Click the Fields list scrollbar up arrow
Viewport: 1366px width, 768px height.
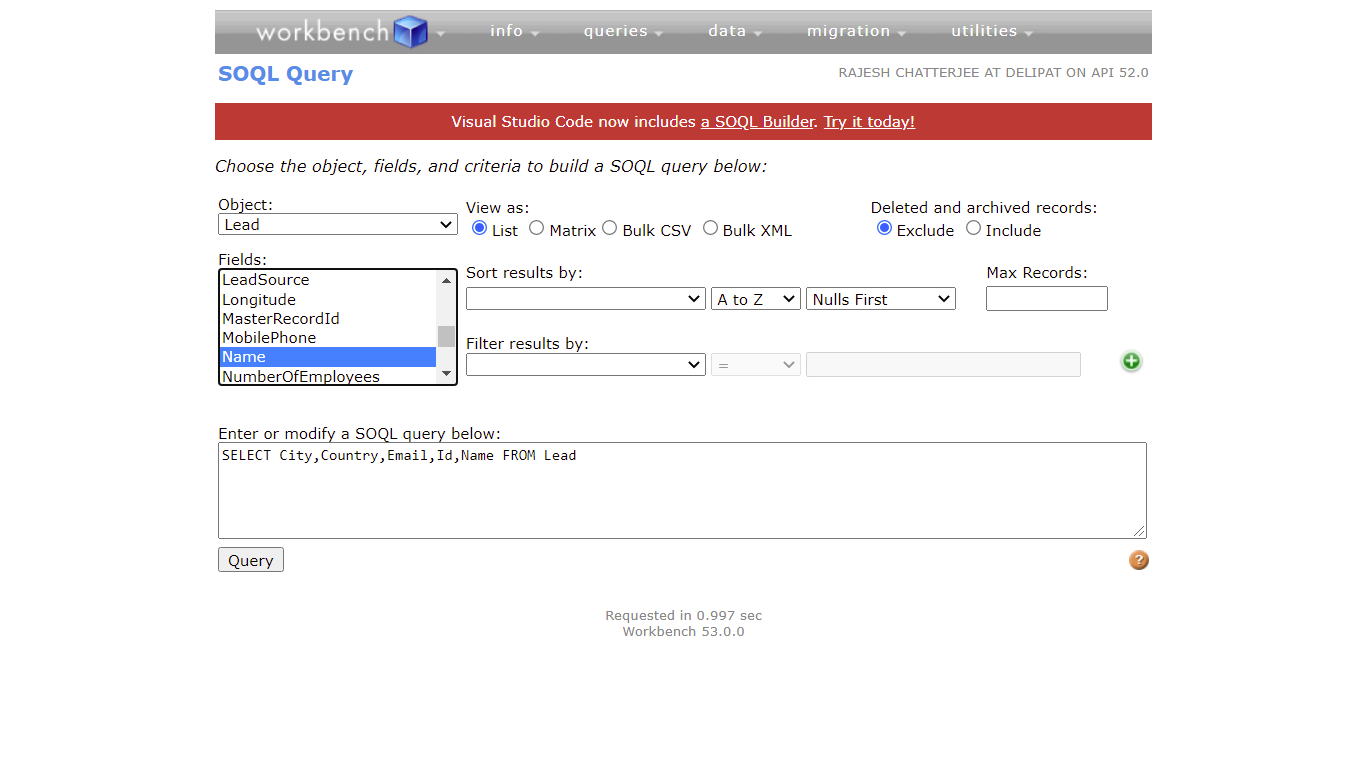coord(446,280)
